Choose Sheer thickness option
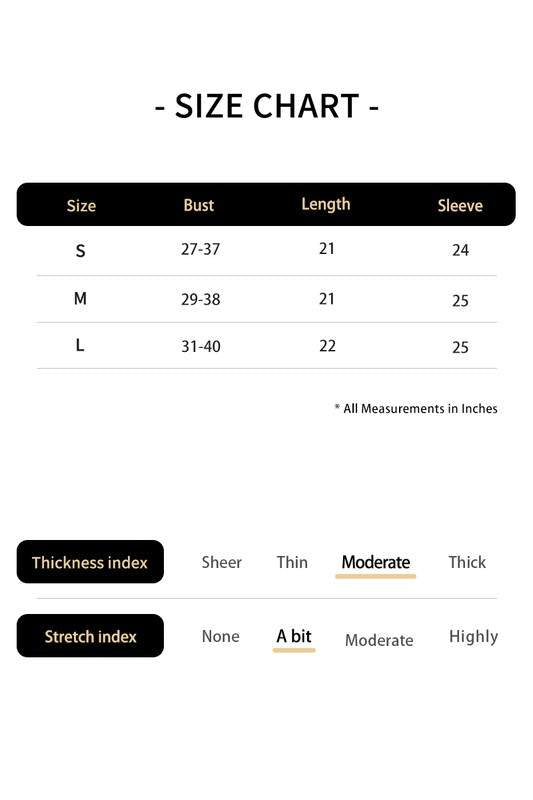The width and height of the screenshot is (533, 800). coord(221,562)
